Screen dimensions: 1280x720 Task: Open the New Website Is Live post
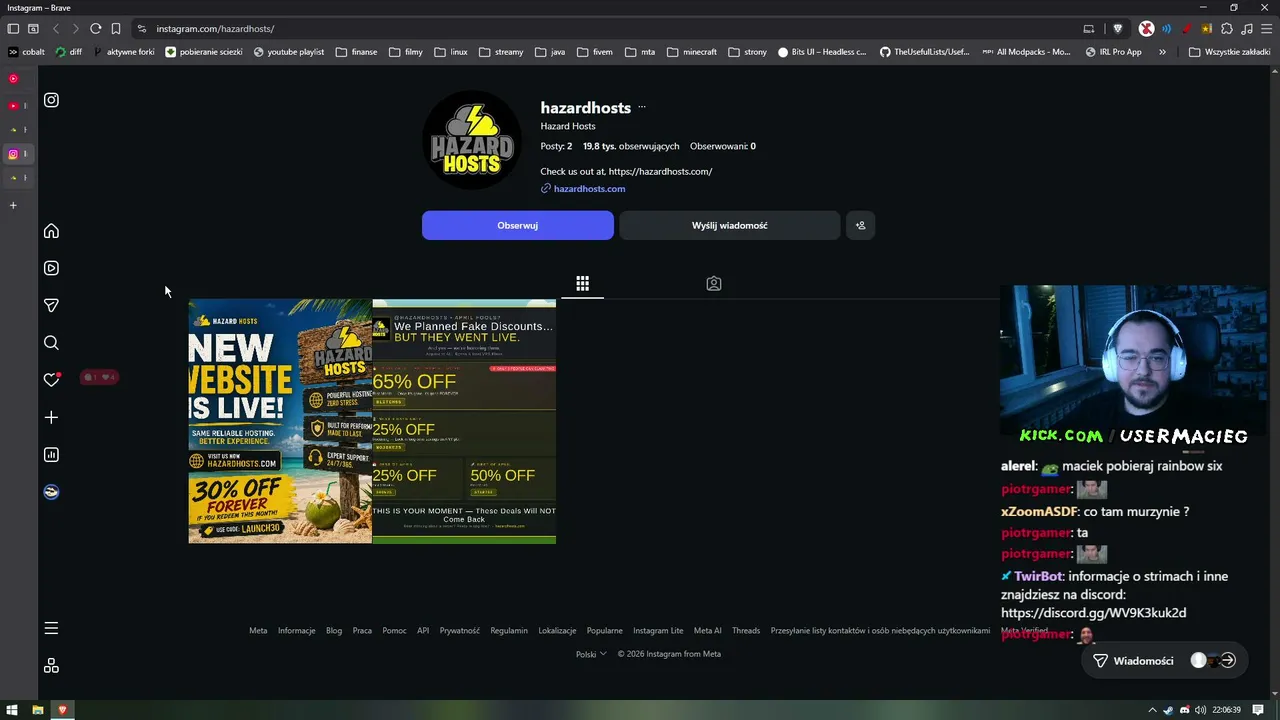(280, 421)
